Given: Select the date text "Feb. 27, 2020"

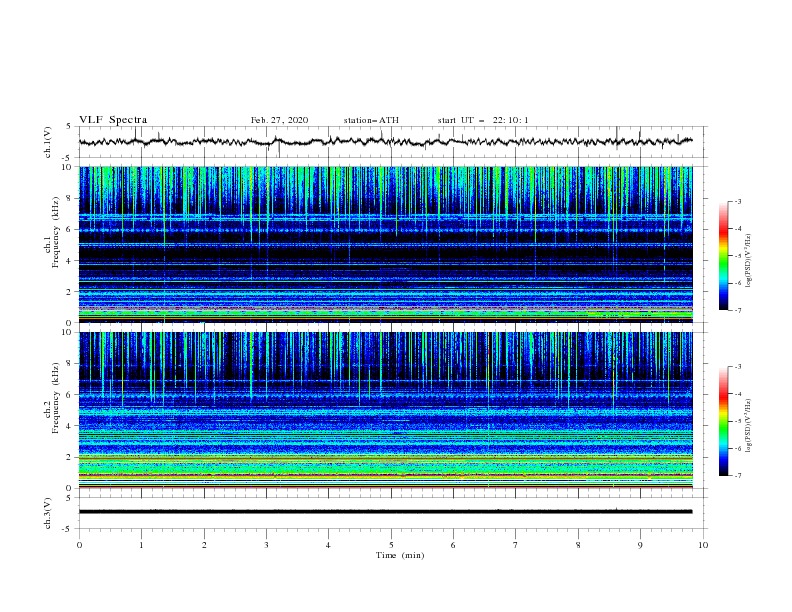Looking at the screenshot, I should (x=279, y=120).
